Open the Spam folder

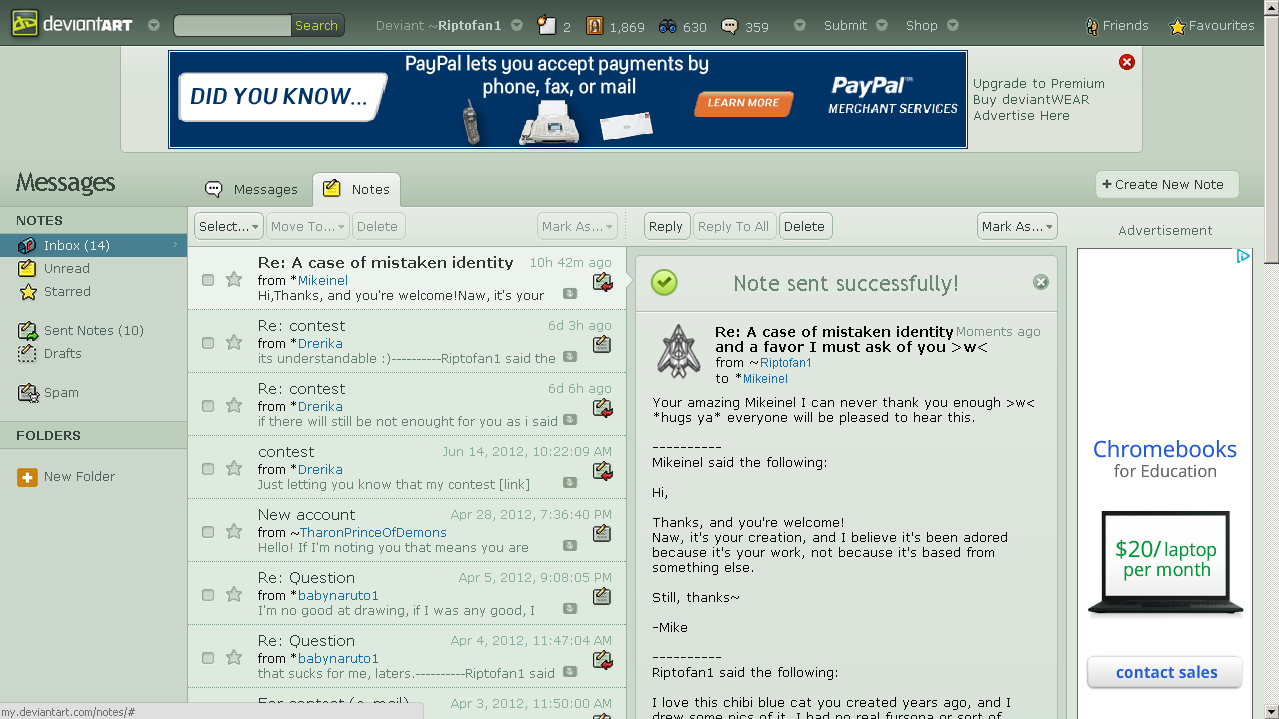pyautogui.click(x=61, y=393)
